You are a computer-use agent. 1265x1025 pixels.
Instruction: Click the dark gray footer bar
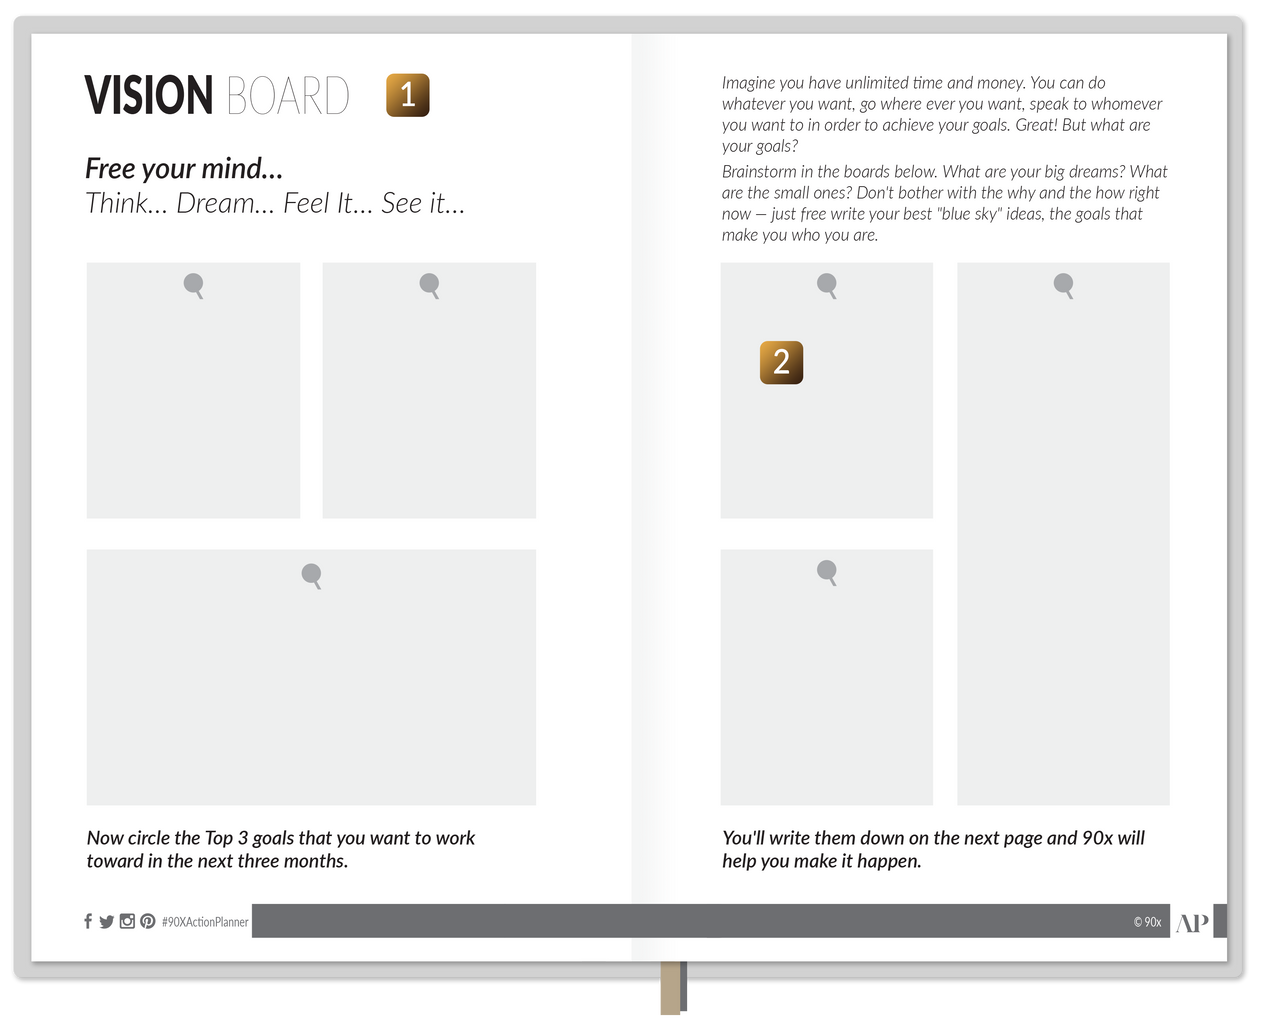[690, 921]
